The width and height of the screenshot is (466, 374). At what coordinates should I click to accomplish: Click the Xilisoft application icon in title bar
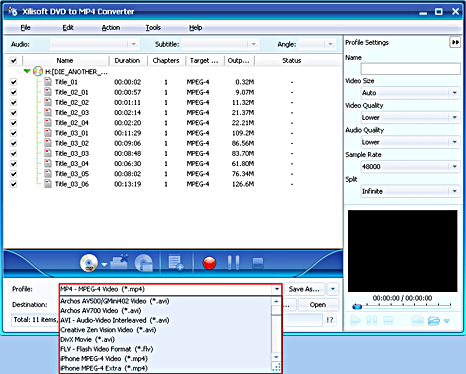click(x=13, y=11)
